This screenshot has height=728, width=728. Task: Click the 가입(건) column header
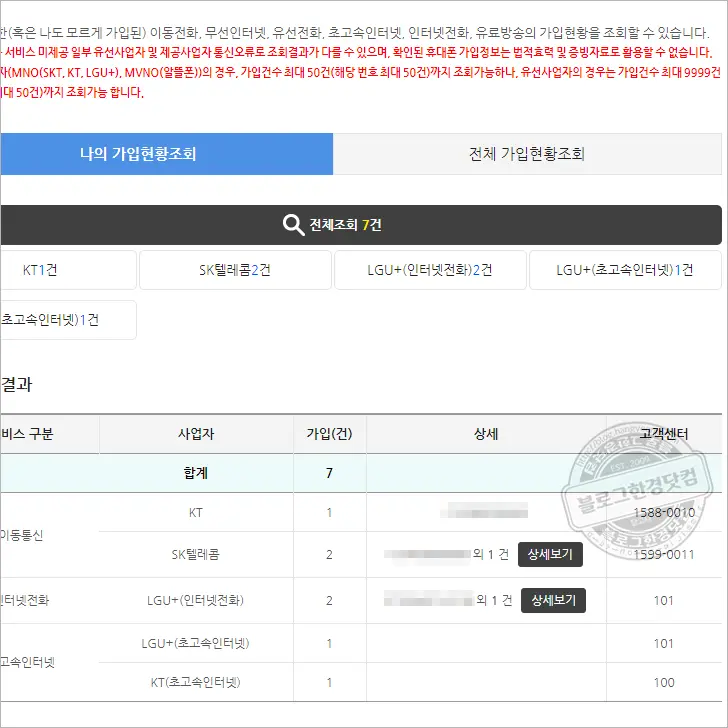(x=329, y=434)
